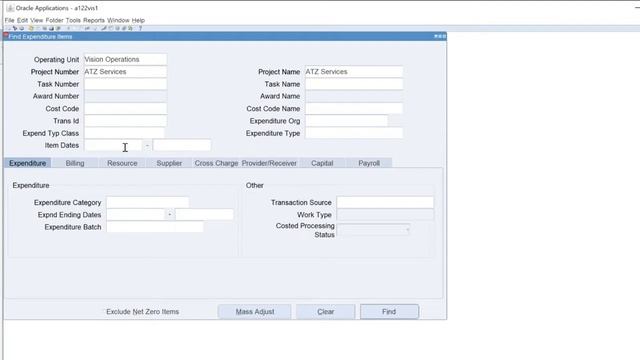Viewport: 640px width, 360px height.
Task: Select the Expenditure Type field
Action: click(354, 133)
